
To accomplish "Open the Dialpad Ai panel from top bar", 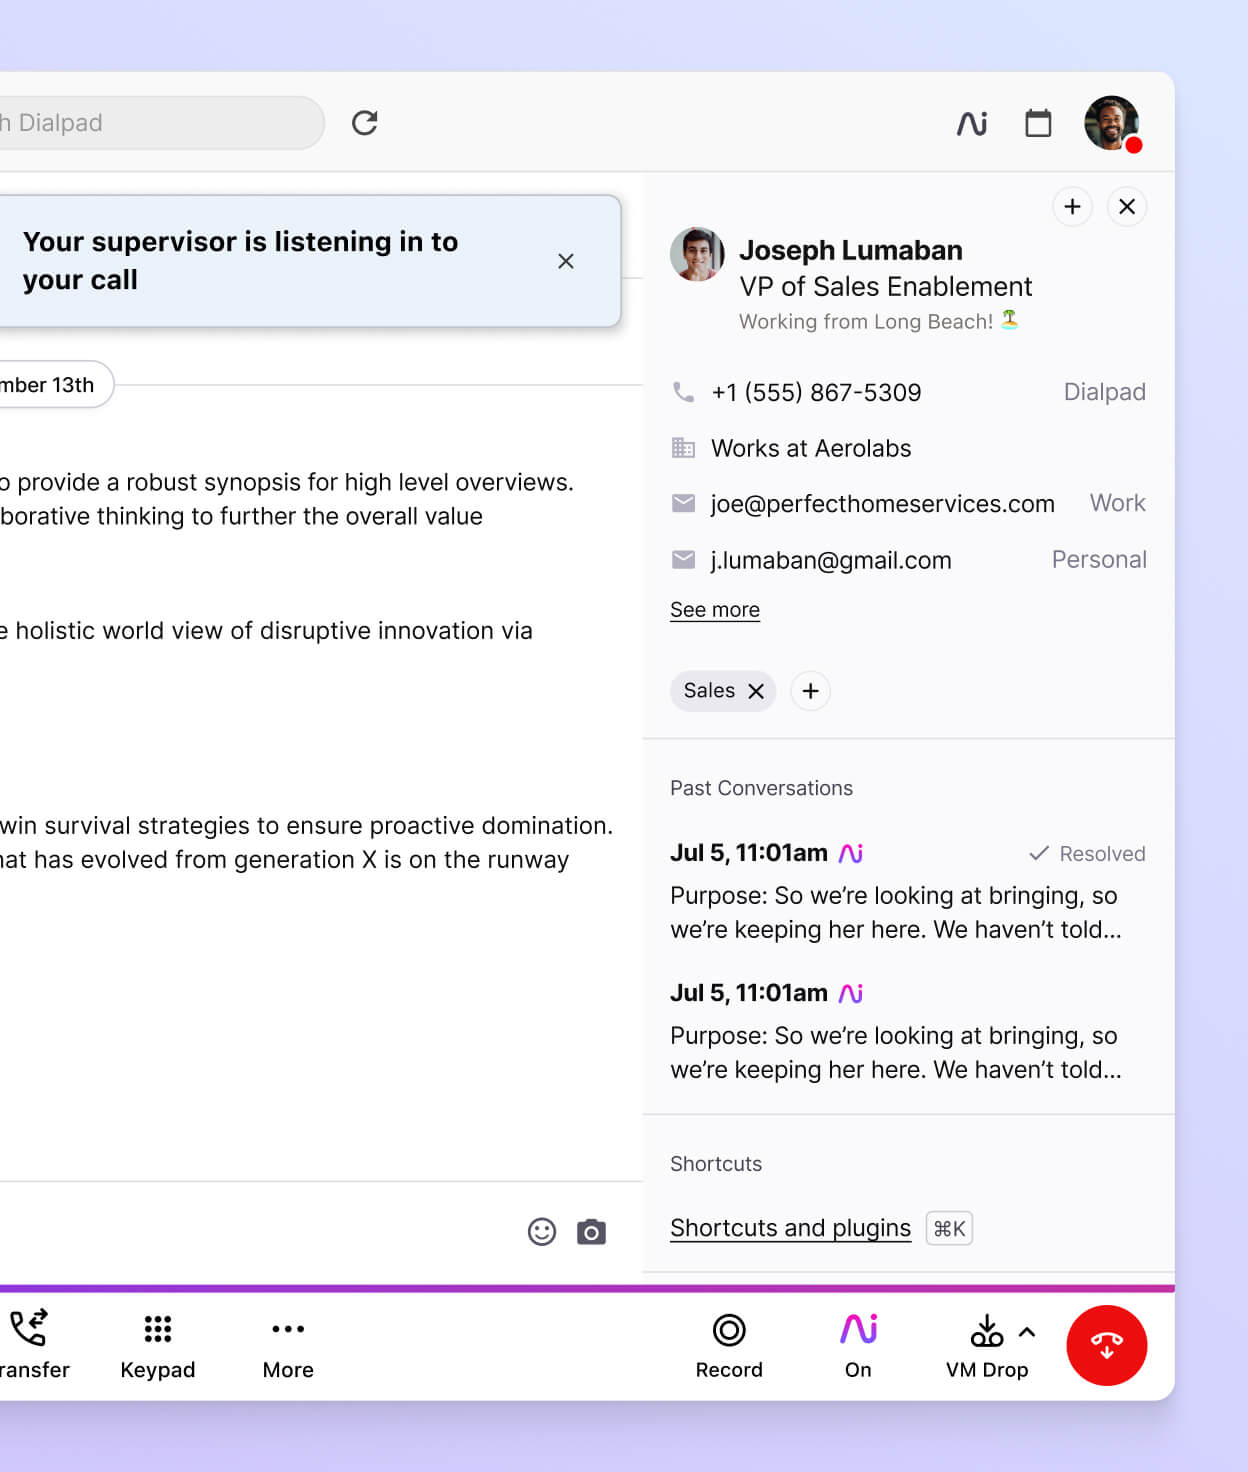I will pyautogui.click(x=971, y=123).
